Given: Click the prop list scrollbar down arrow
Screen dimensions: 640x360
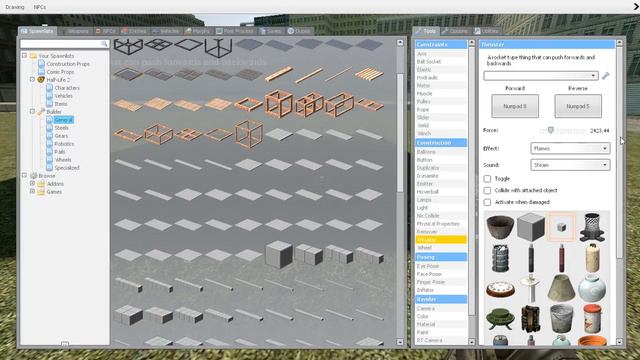Looking at the screenshot, I should tap(400, 342).
